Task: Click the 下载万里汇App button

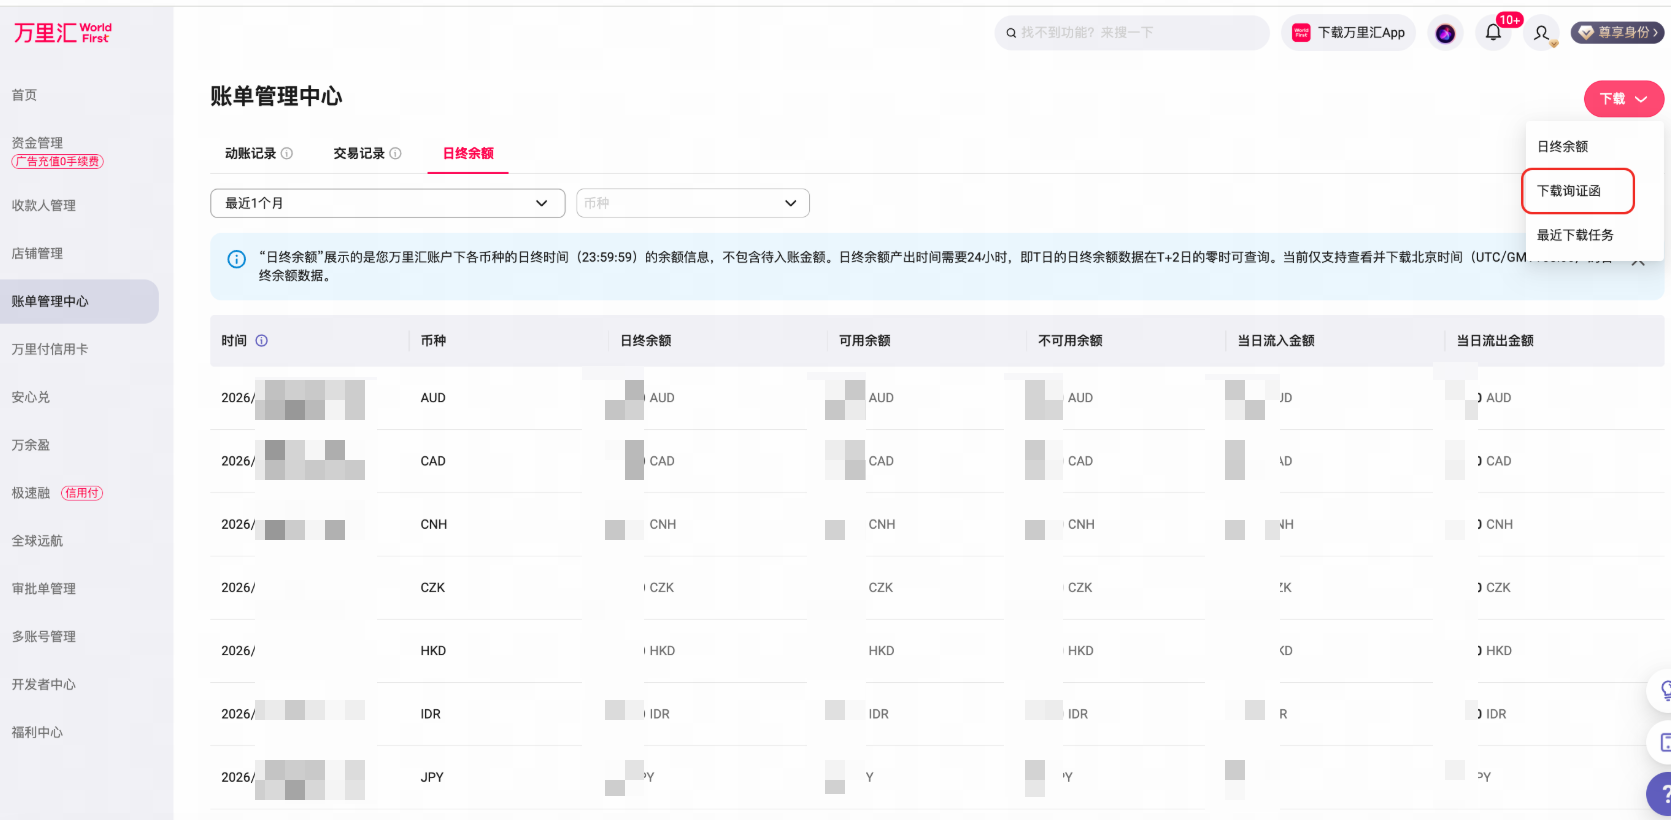Action: [1348, 33]
